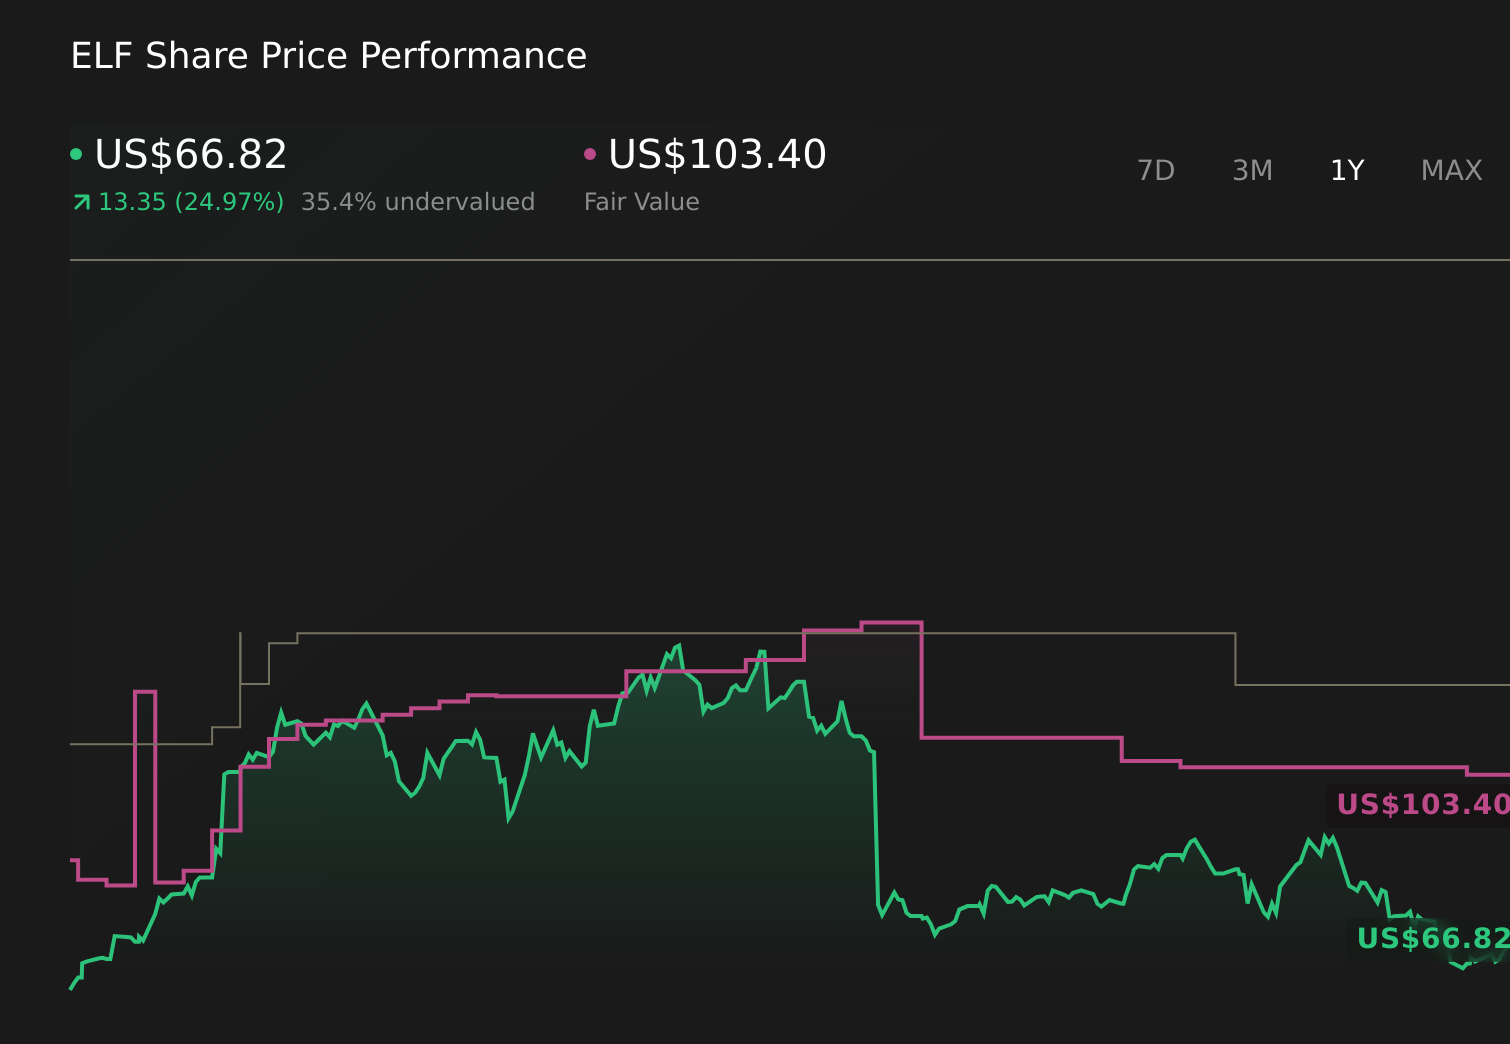This screenshot has height=1044, width=1510.
Task: Select the 7D time range
Action: pos(1156,170)
